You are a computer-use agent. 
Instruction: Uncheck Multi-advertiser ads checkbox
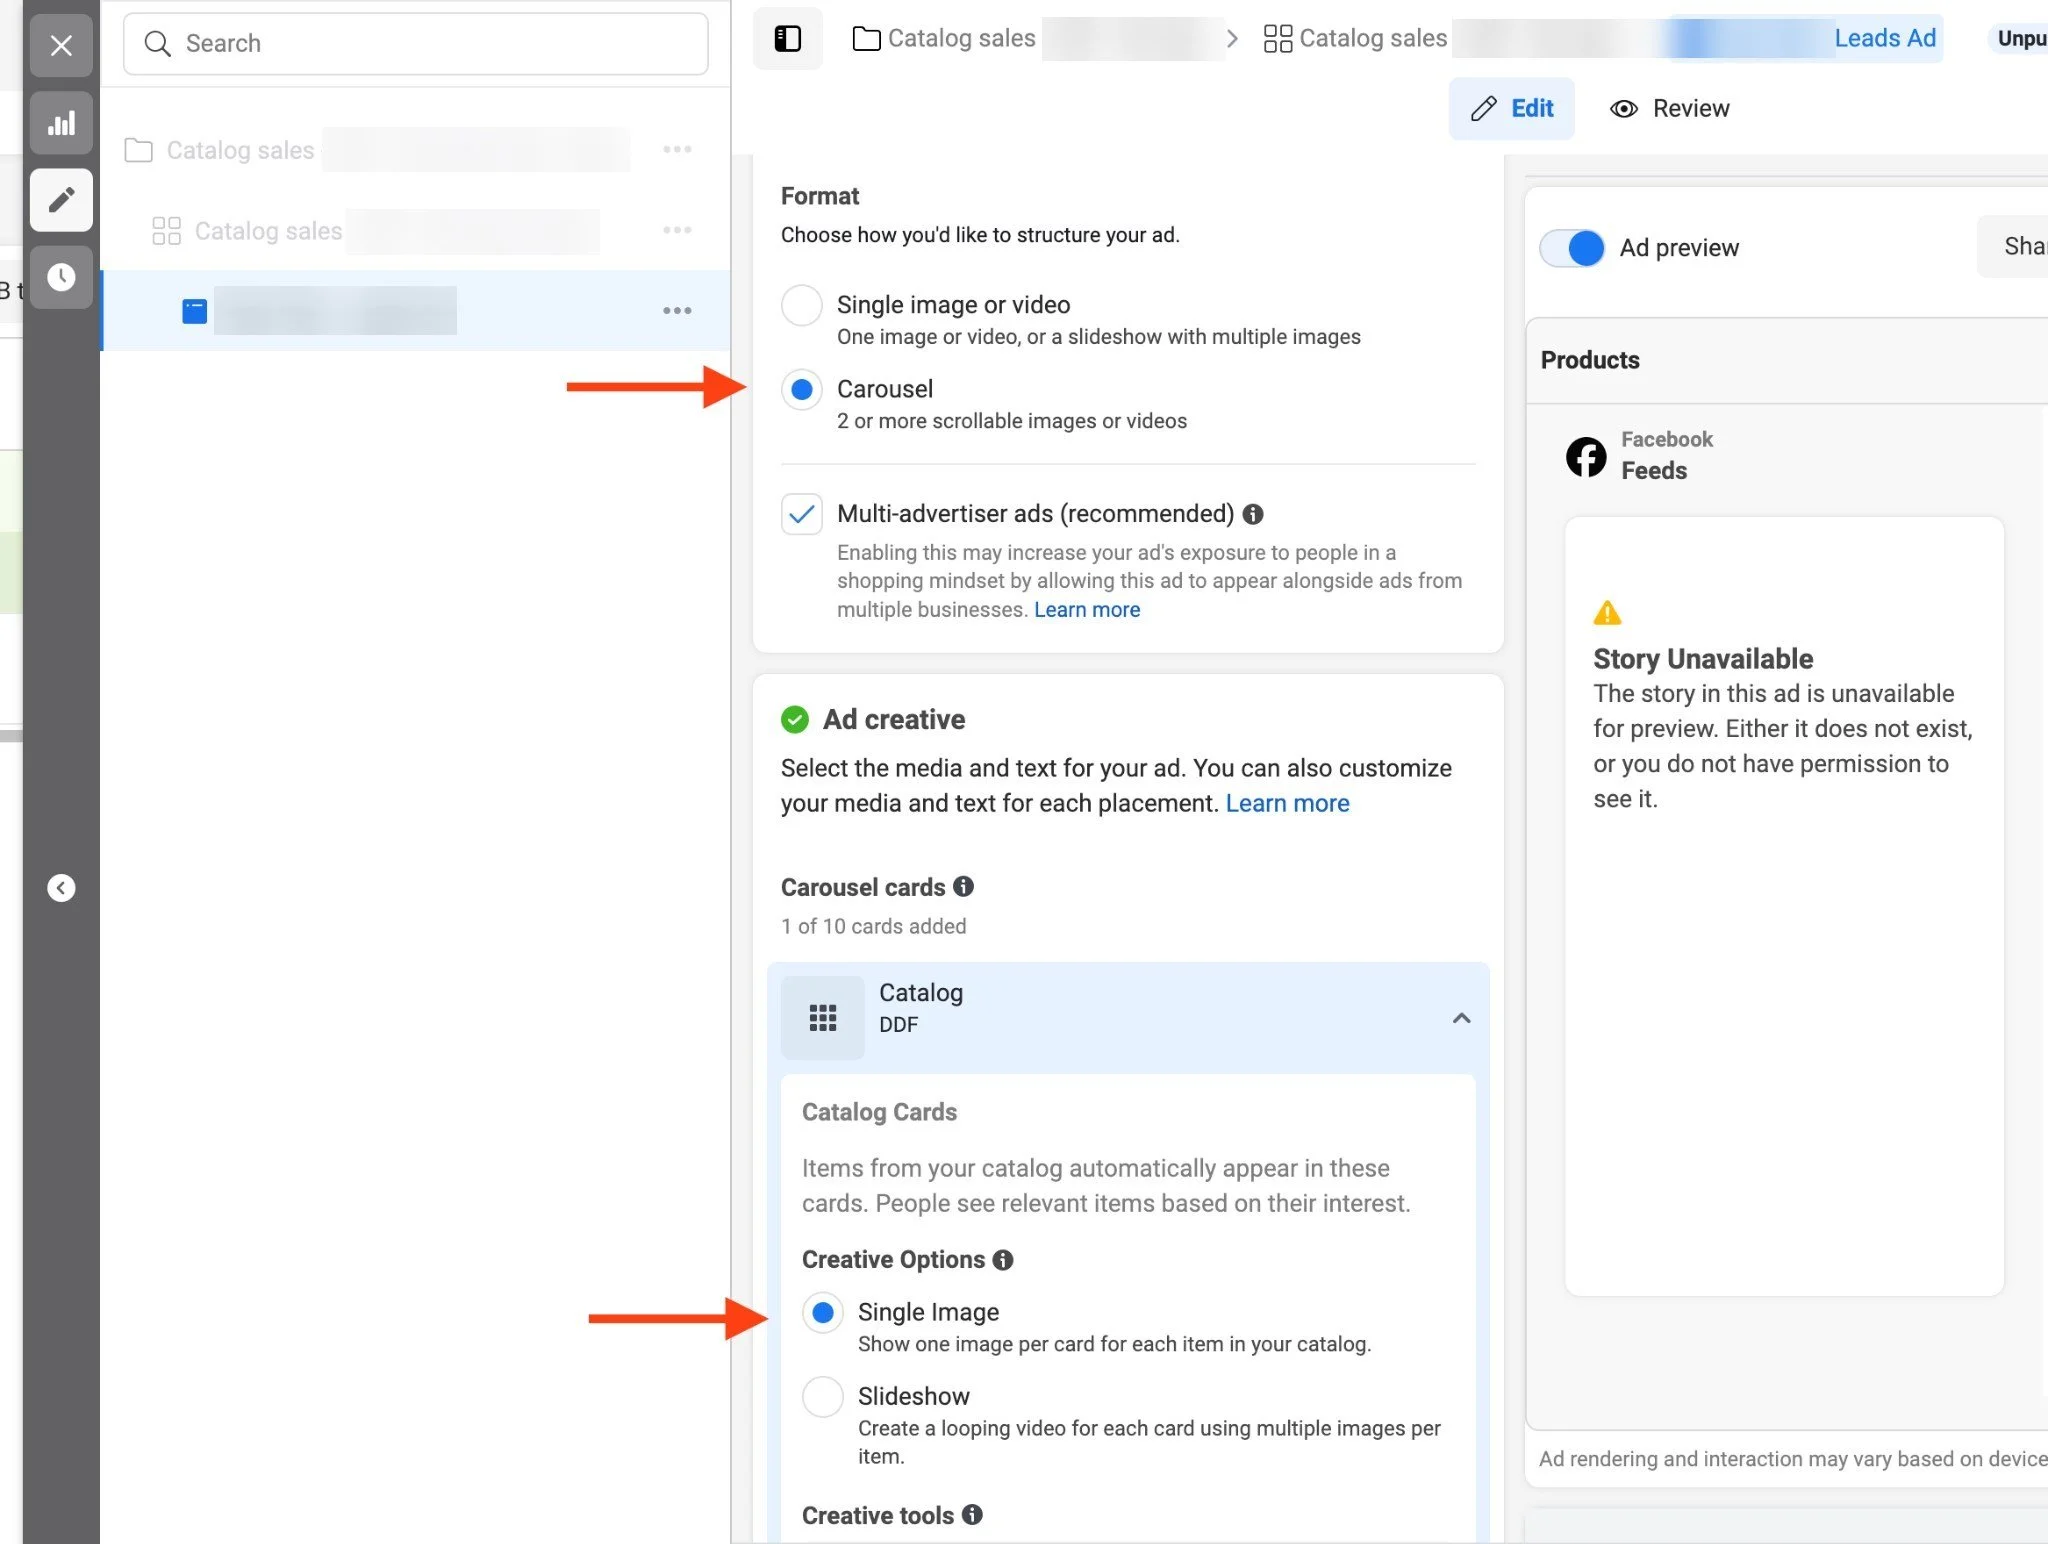(802, 514)
